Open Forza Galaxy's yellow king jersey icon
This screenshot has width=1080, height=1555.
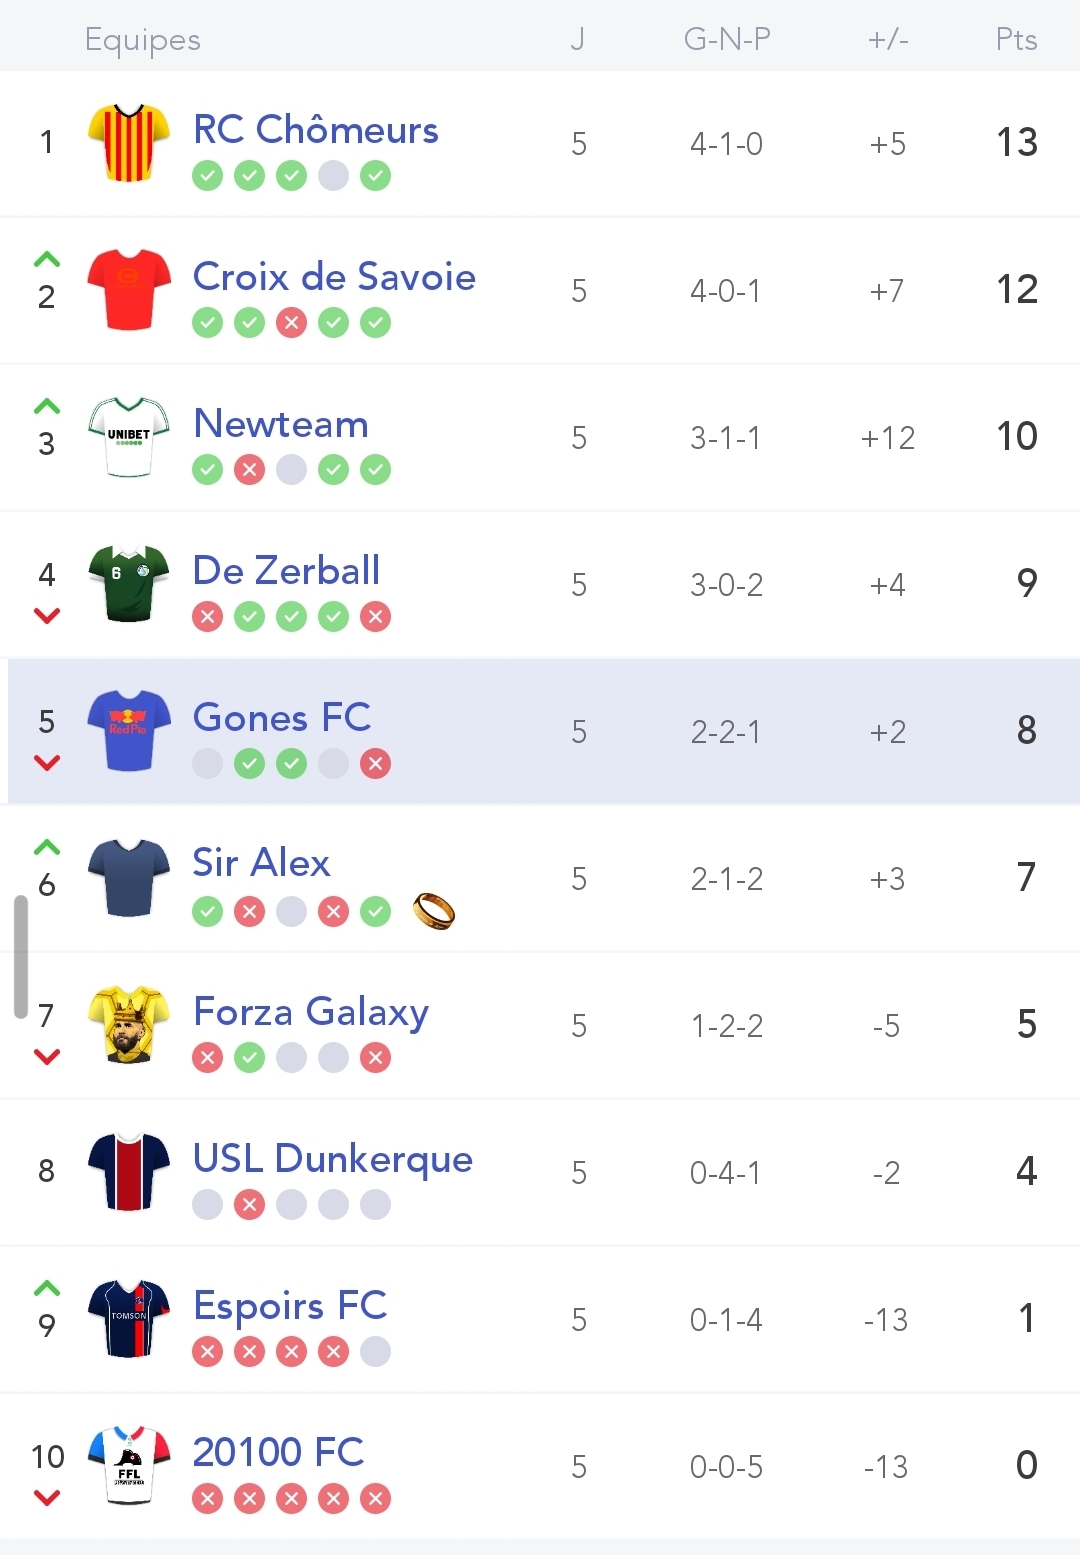[x=128, y=1024]
